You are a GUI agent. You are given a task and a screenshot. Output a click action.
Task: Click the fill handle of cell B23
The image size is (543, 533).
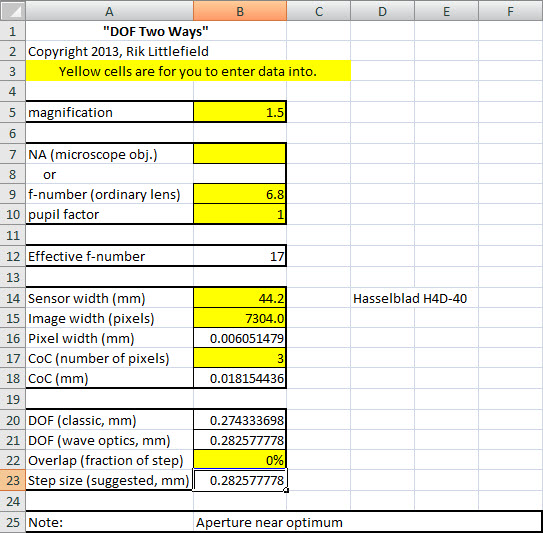[286, 490]
